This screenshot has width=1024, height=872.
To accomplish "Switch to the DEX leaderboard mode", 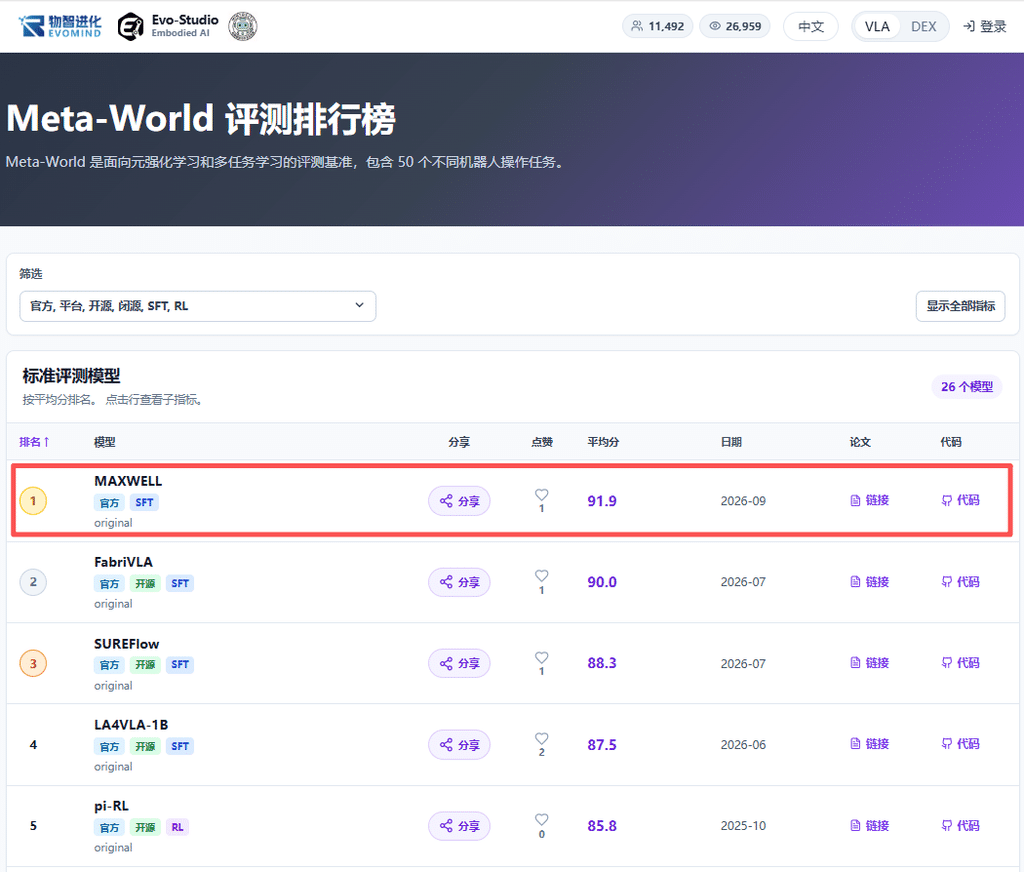I will click(x=923, y=26).
